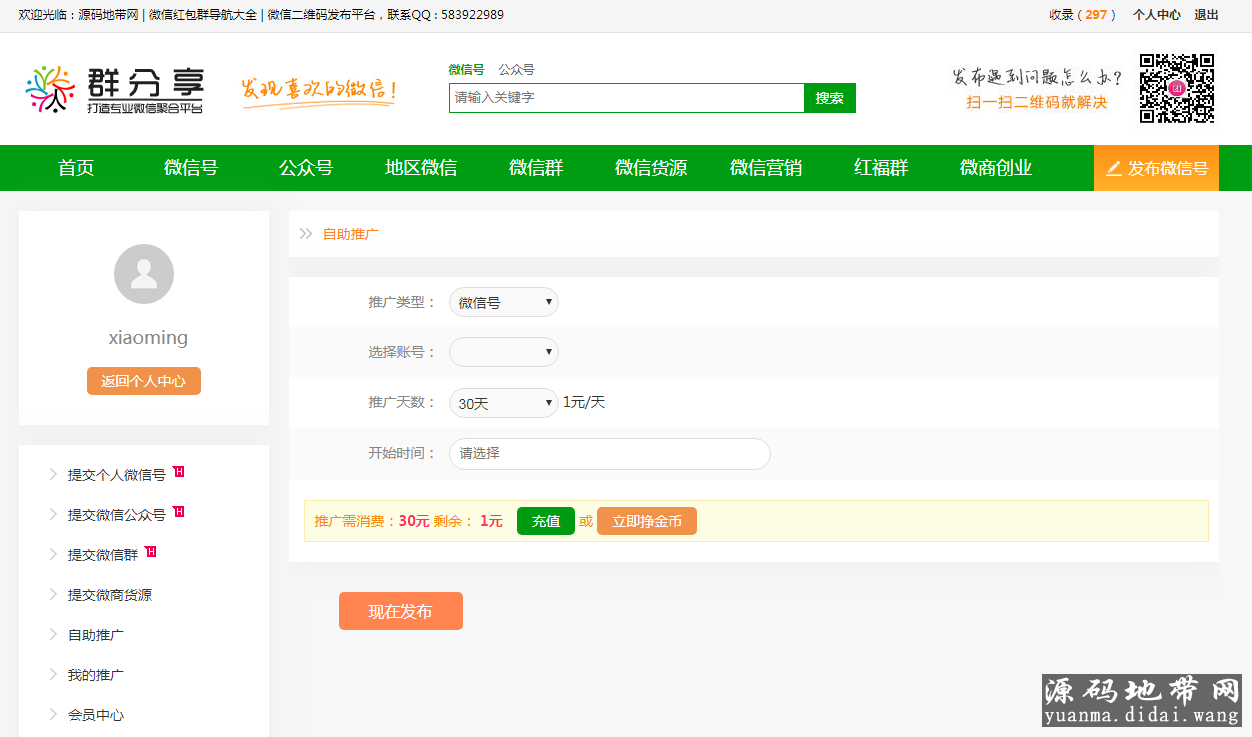1252x737 pixels.
Task: Click the green 充值 button
Action: coord(545,521)
